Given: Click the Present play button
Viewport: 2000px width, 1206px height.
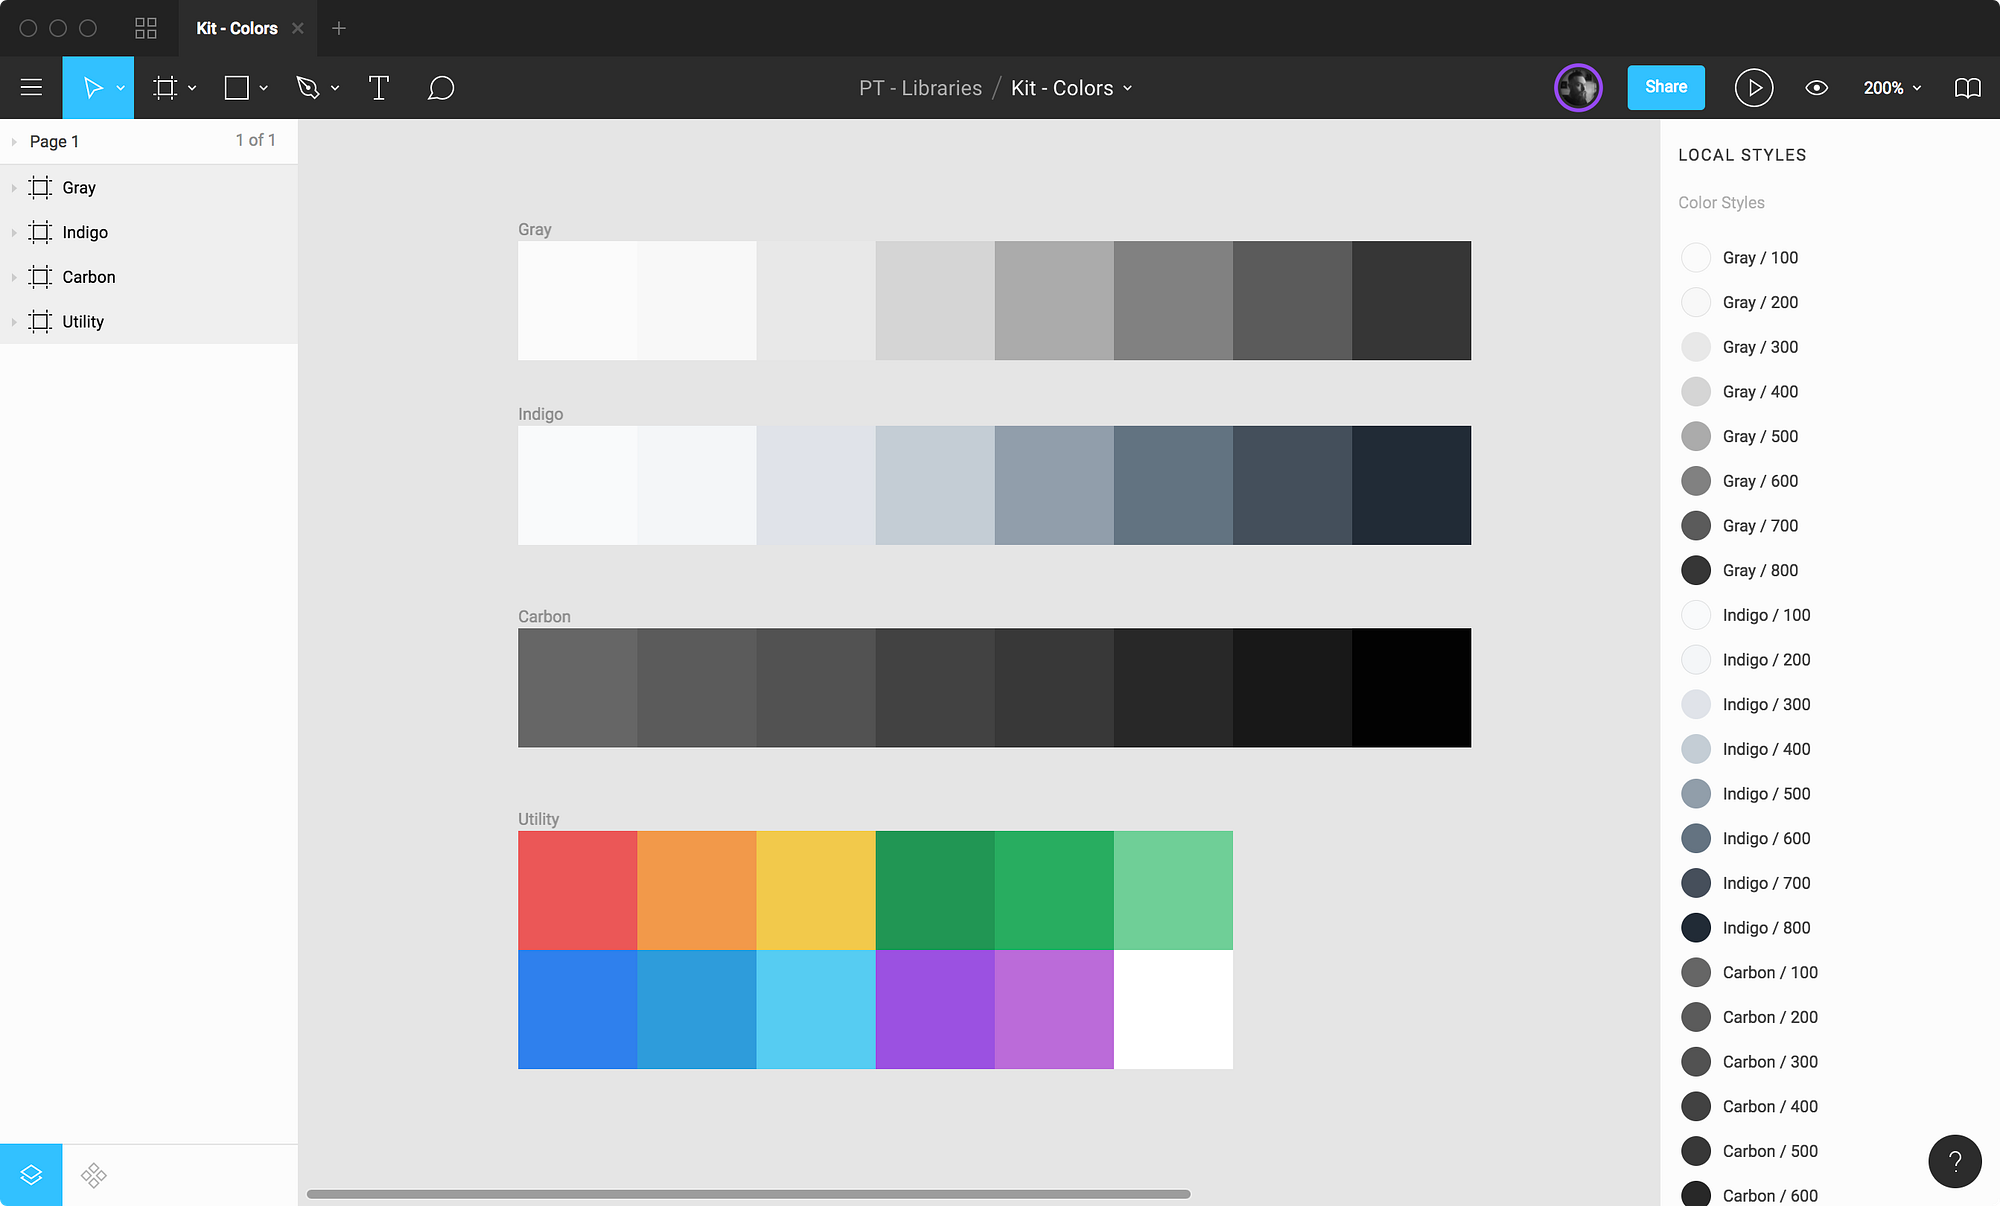Looking at the screenshot, I should coord(1754,87).
